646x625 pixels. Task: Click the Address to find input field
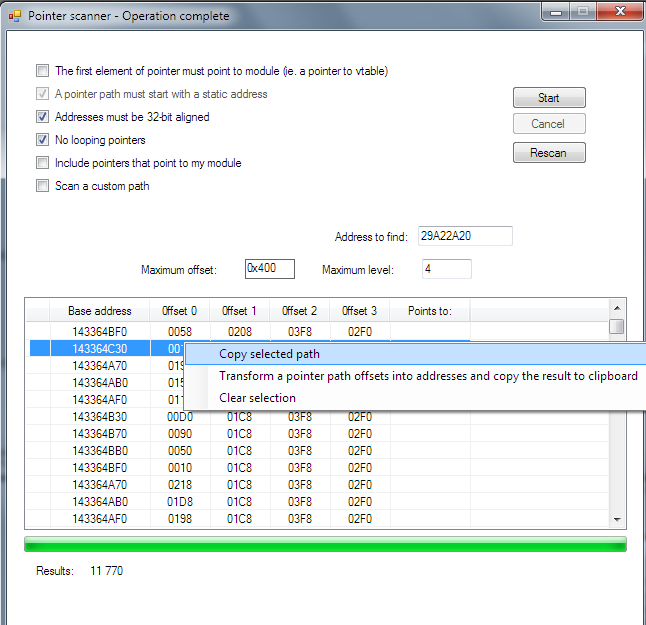coord(464,236)
